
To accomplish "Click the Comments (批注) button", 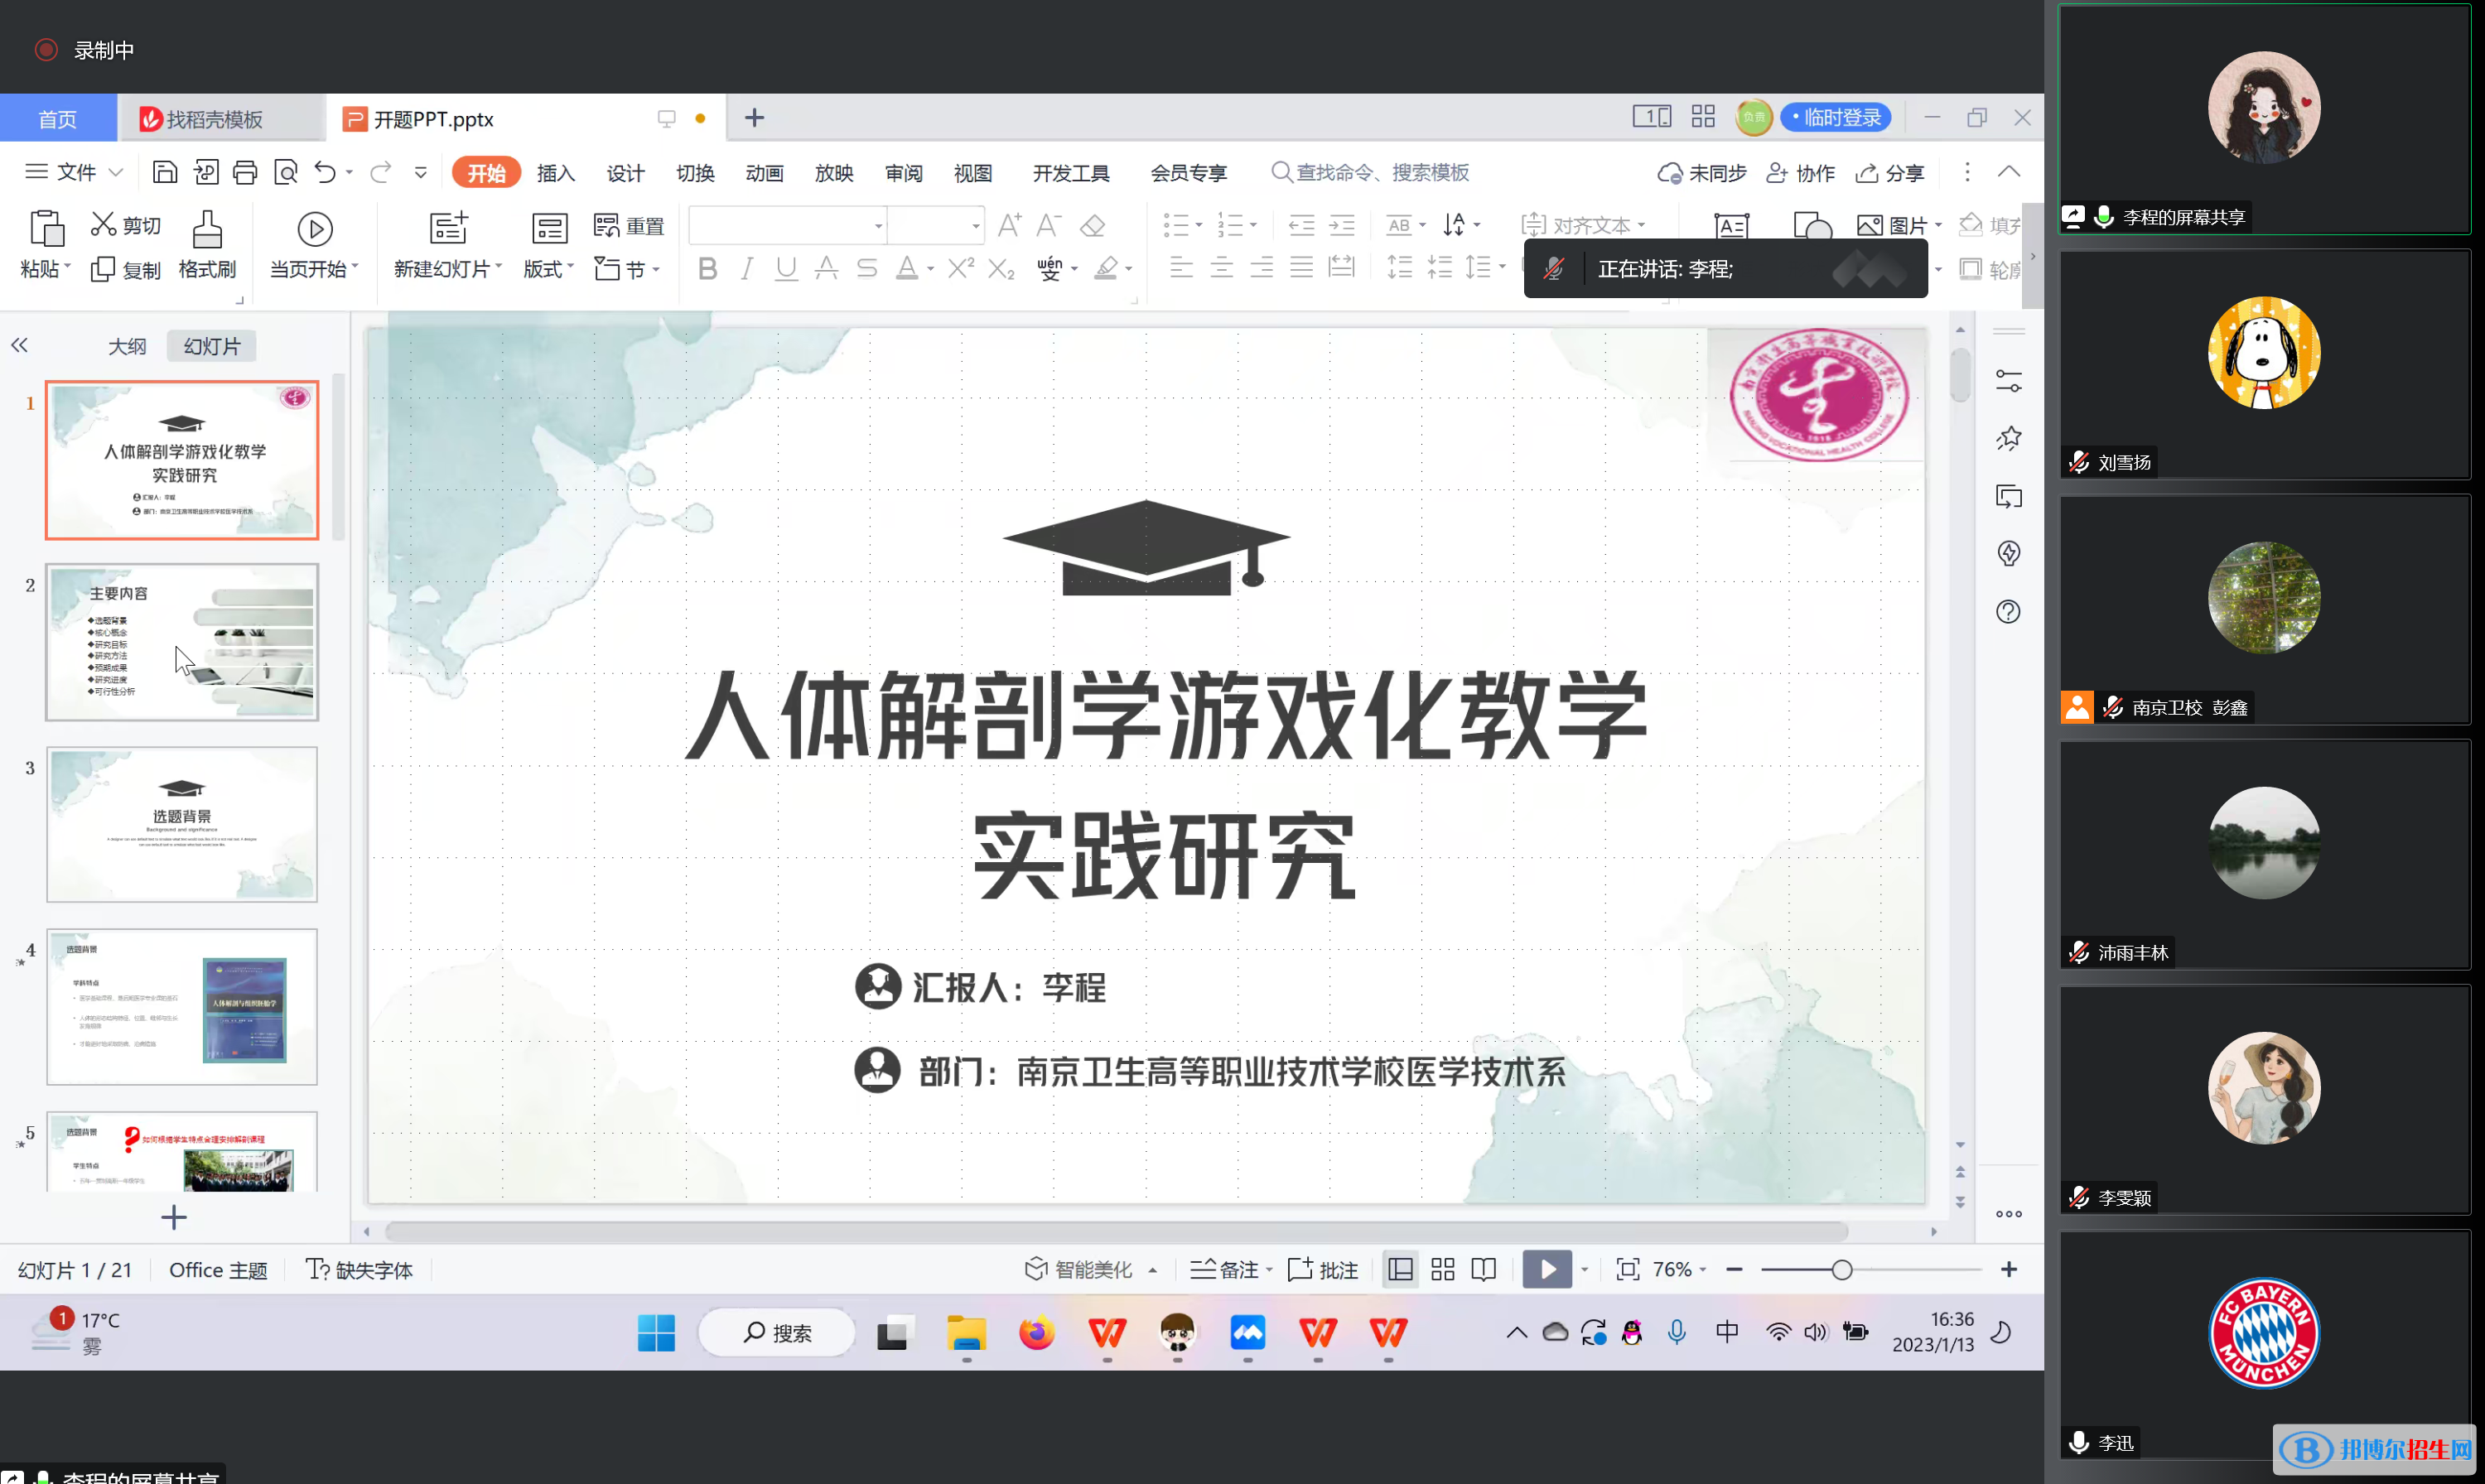I will (1323, 1269).
